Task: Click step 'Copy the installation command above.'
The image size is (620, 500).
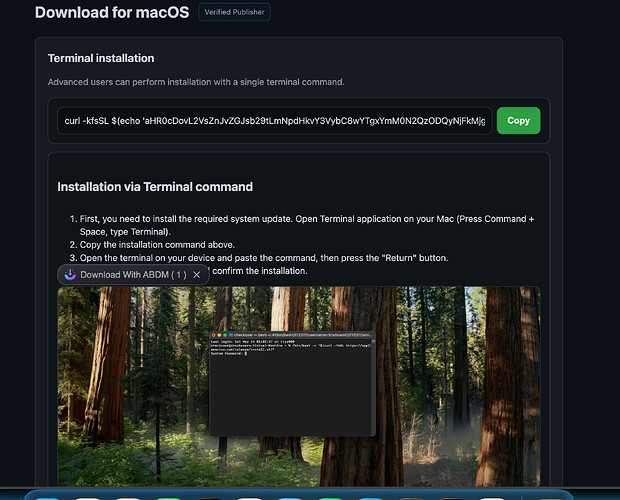Action: click(x=157, y=245)
